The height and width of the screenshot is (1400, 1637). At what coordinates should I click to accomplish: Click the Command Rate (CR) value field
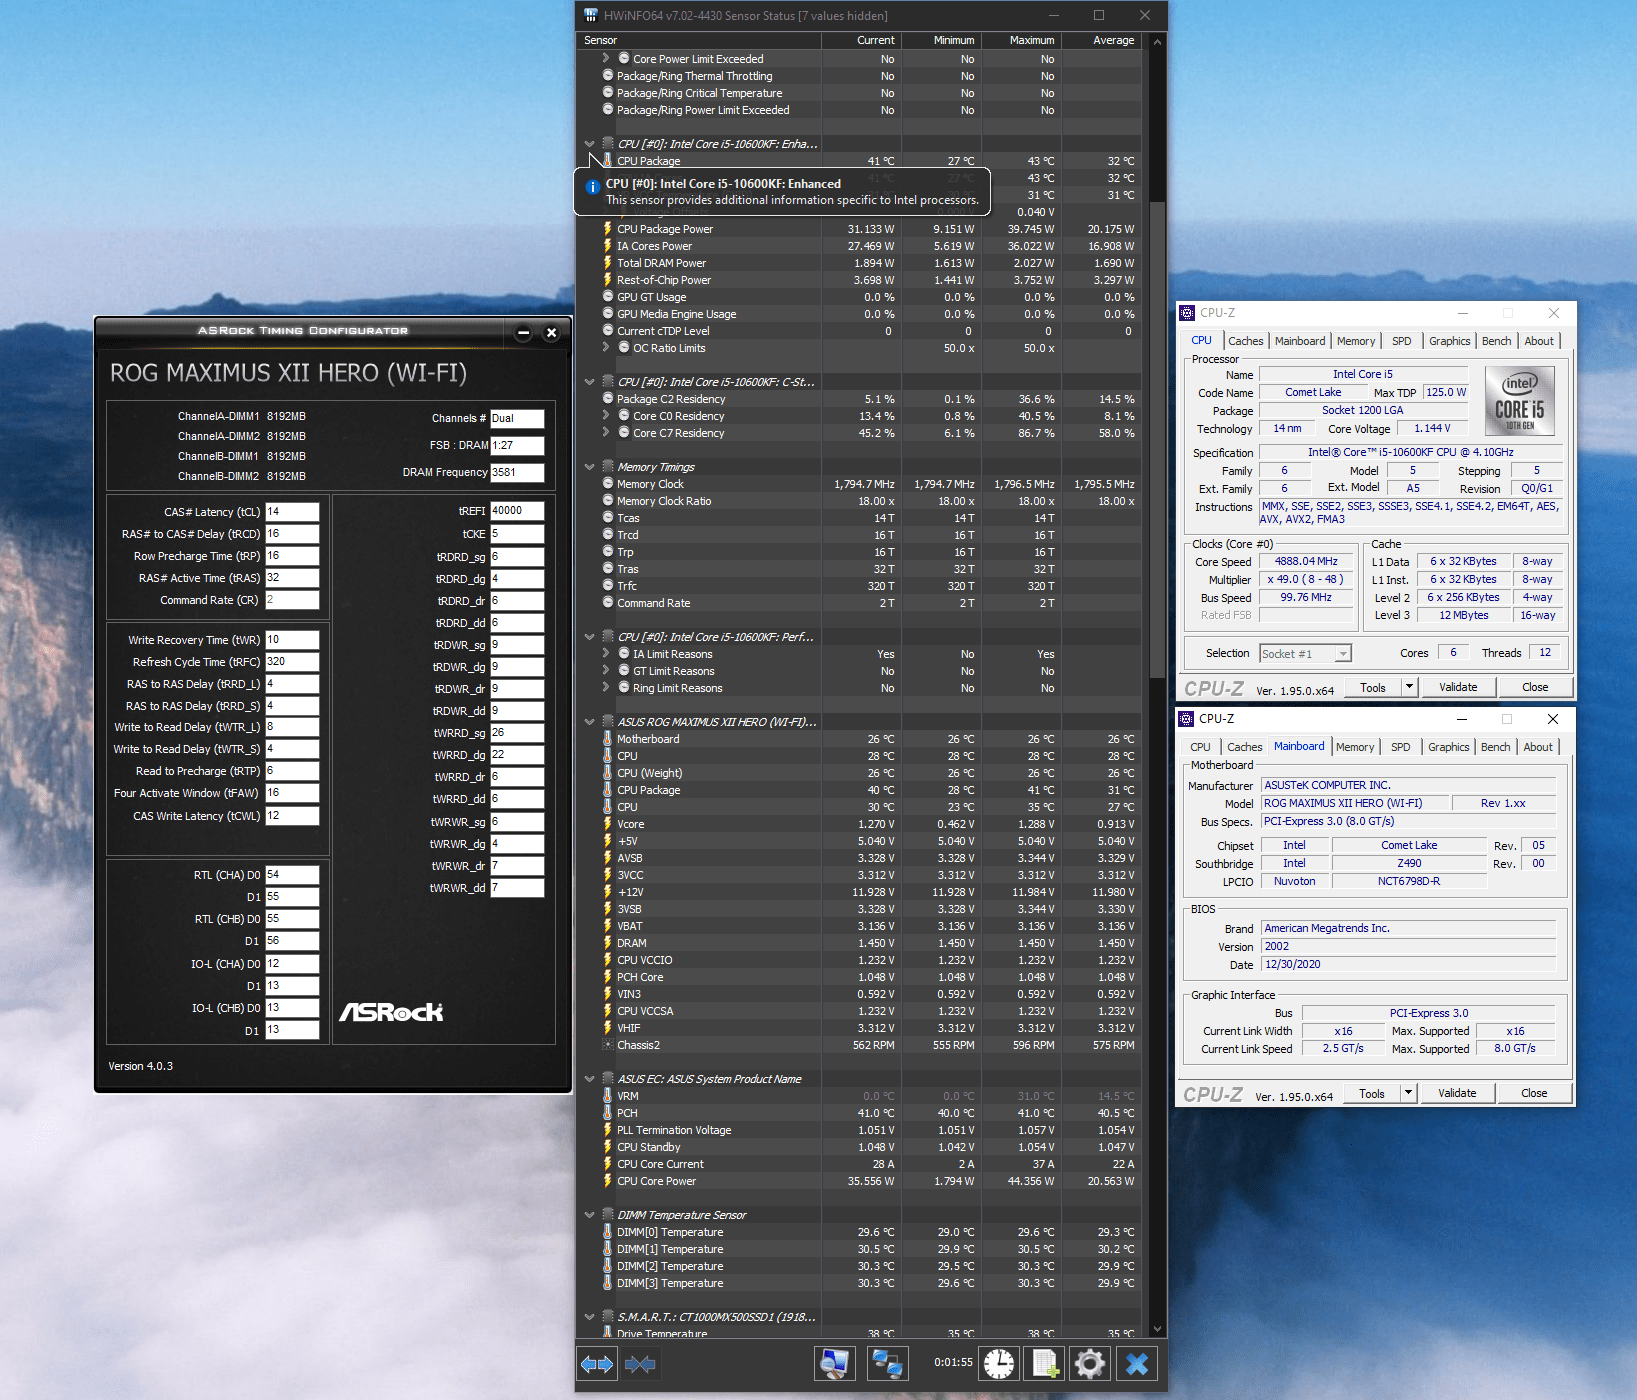tap(292, 600)
